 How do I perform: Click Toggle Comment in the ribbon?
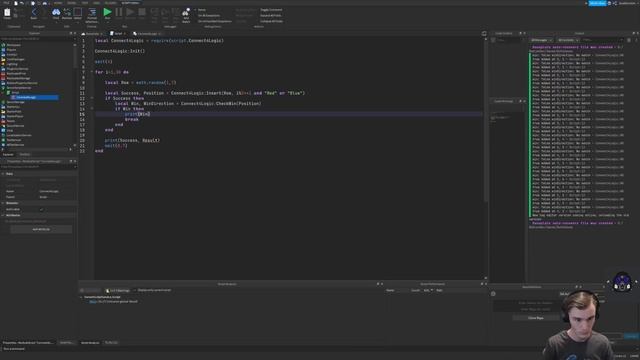(x=271, y=10)
